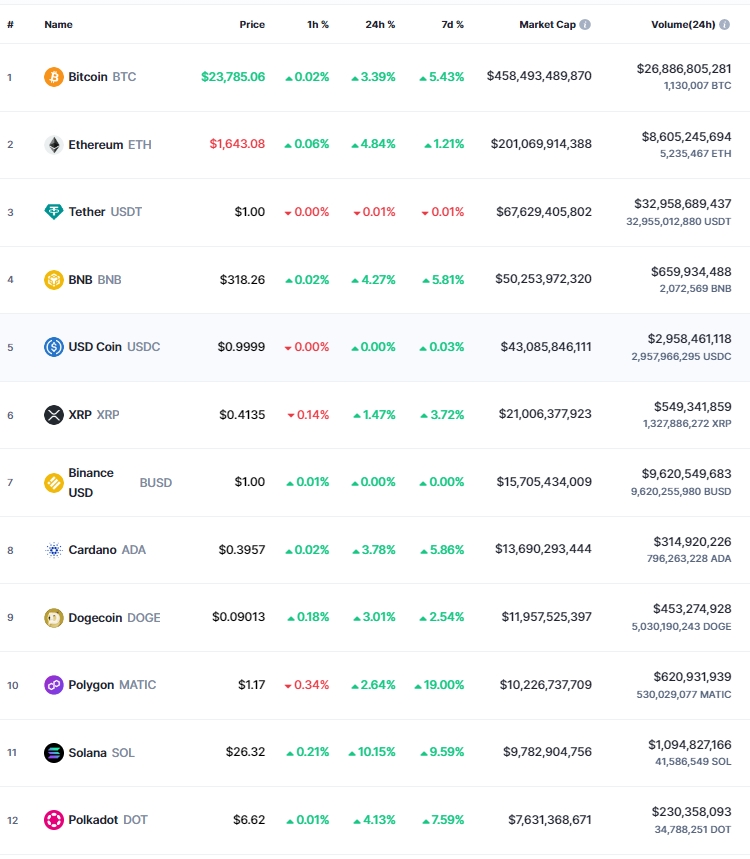The width and height of the screenshot is (750, 859).
Task: Click the BNB coin icon
Action: (54, 279)
